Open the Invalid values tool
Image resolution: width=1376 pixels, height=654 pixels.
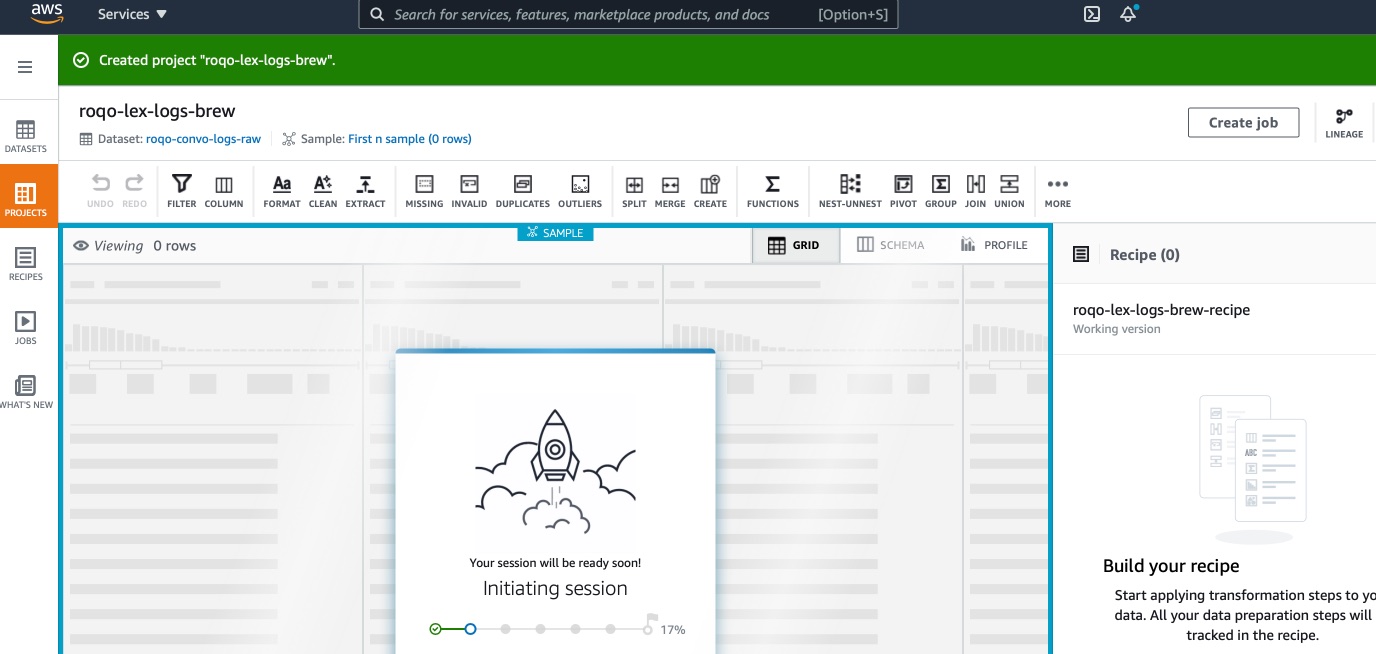[469, 190]
